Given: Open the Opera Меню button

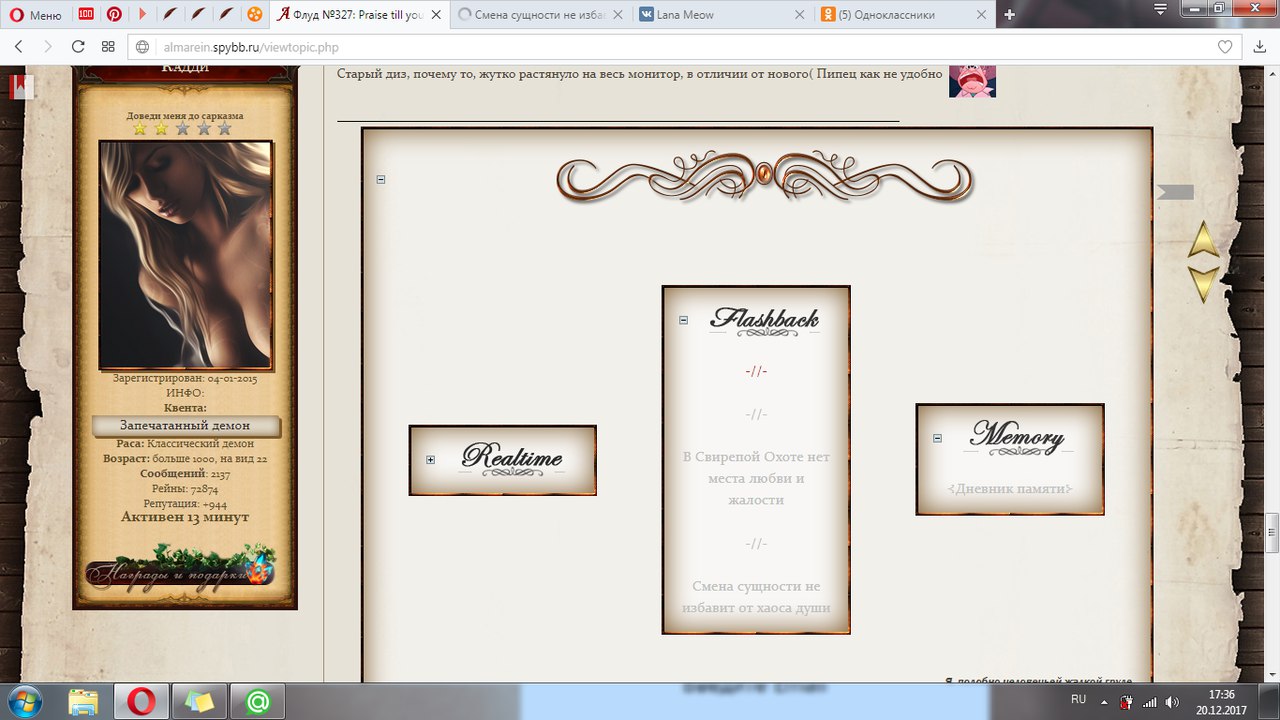Looking at the screenshot, I should (x=35, y=15).
